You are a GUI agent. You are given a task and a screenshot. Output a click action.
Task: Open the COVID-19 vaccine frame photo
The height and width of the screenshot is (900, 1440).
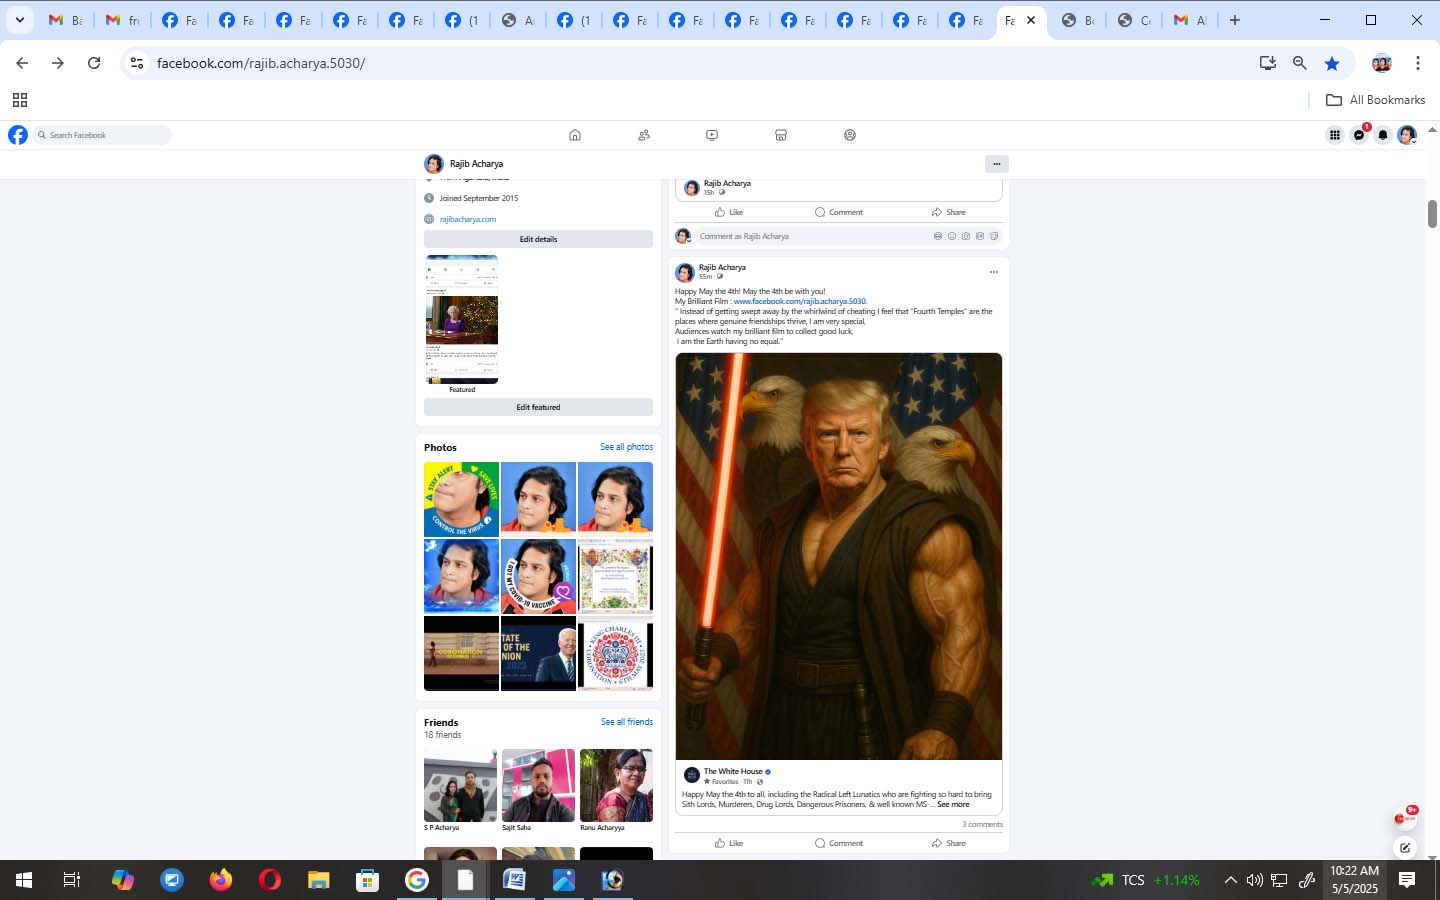click(x=538, y=576)
